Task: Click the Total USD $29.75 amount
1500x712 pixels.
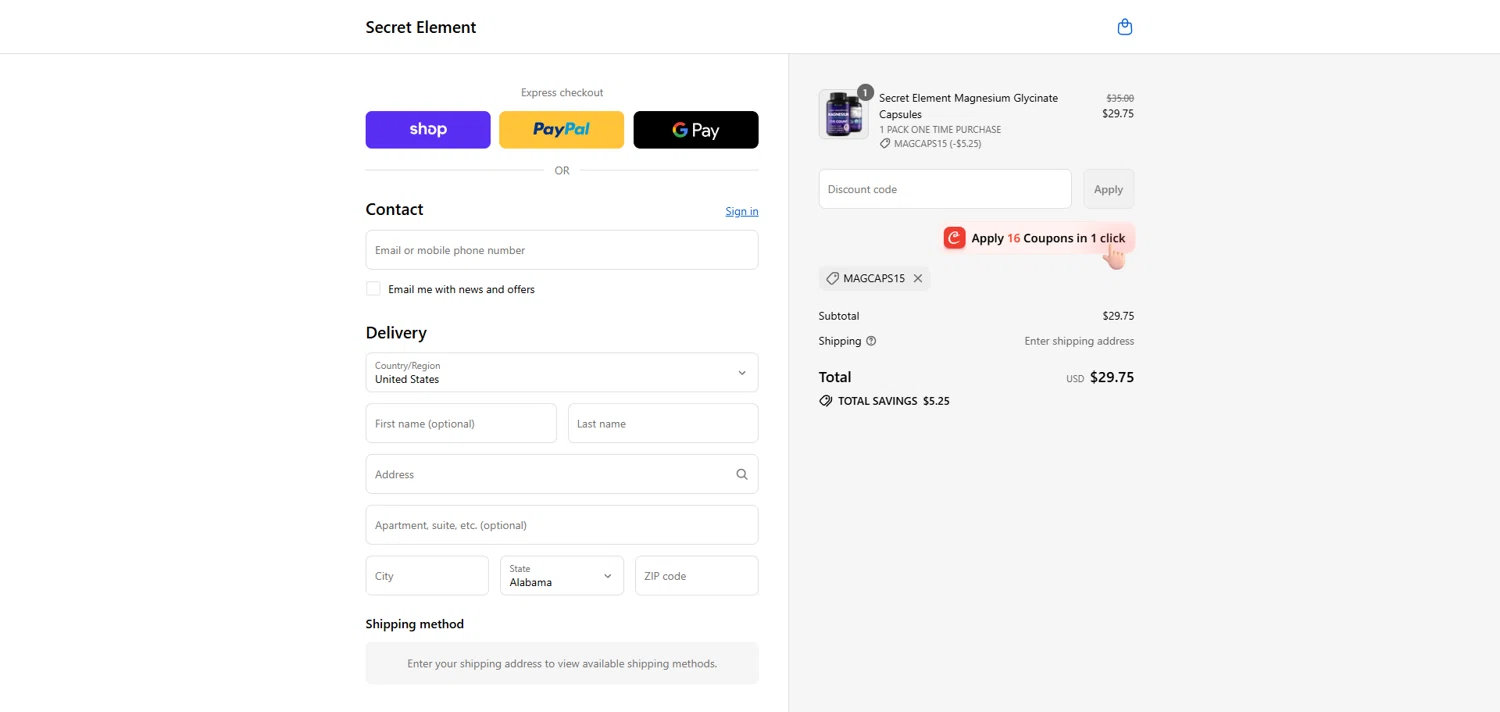Action: pyautogui.click(x=1100, y=378)
